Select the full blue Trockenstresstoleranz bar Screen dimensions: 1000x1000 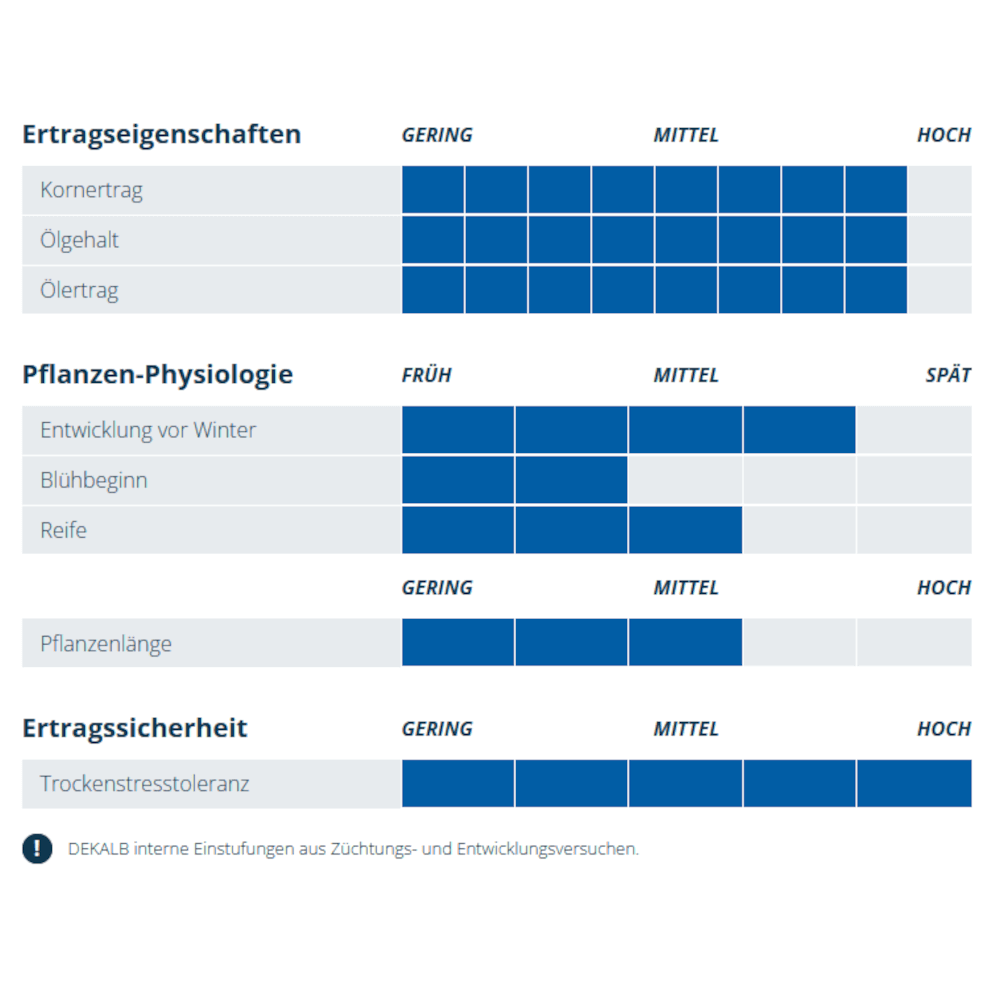[686, 783]
